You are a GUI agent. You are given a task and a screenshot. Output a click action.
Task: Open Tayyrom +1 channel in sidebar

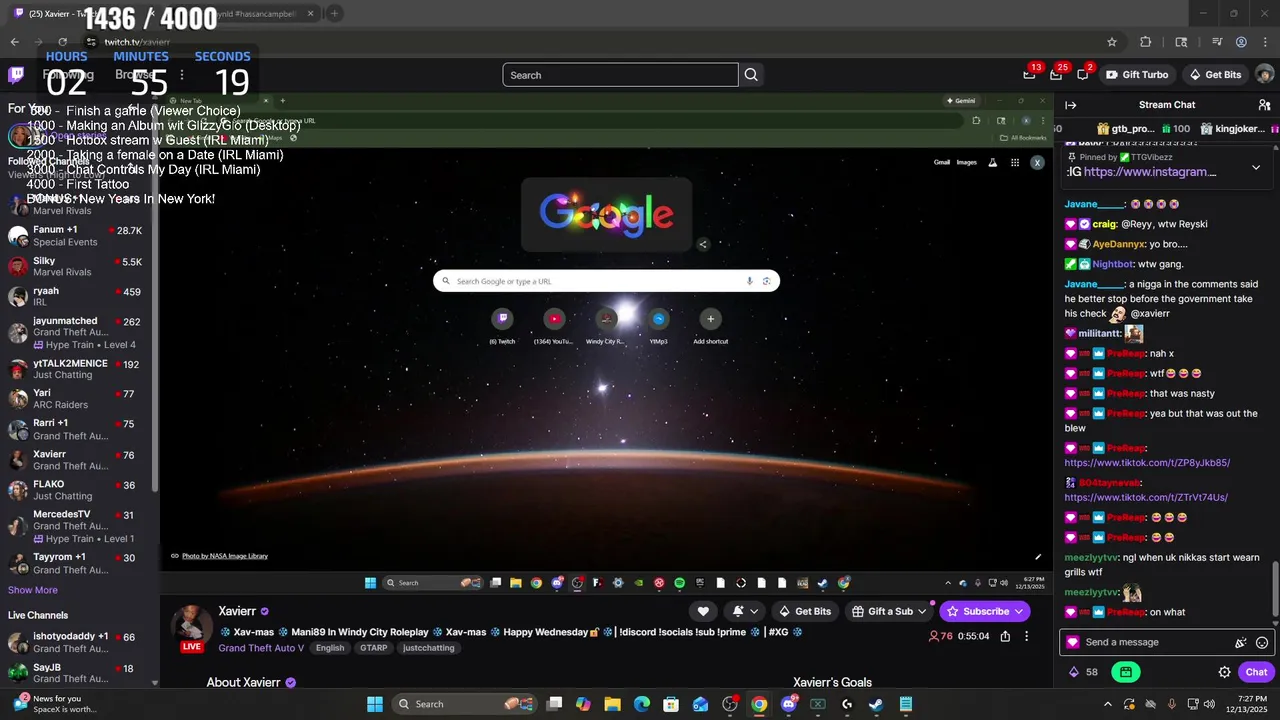point(78,563)
